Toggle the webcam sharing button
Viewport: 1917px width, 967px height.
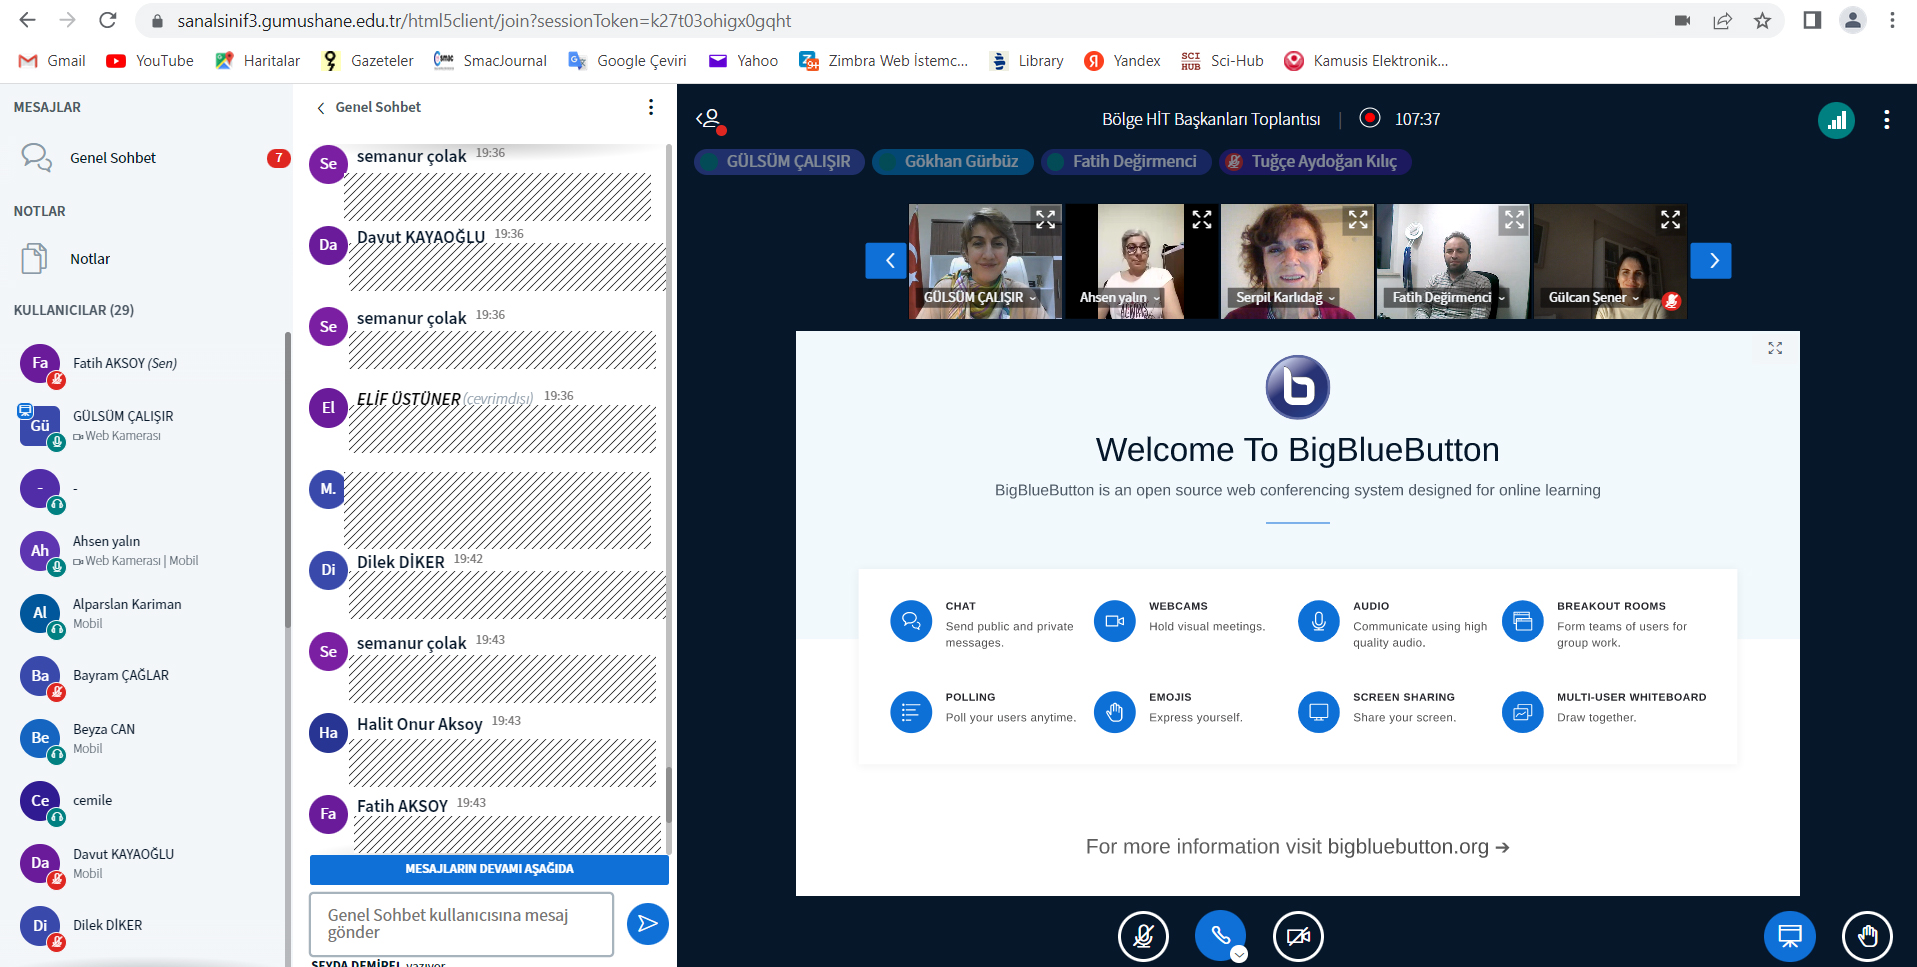coord(1298,936)
